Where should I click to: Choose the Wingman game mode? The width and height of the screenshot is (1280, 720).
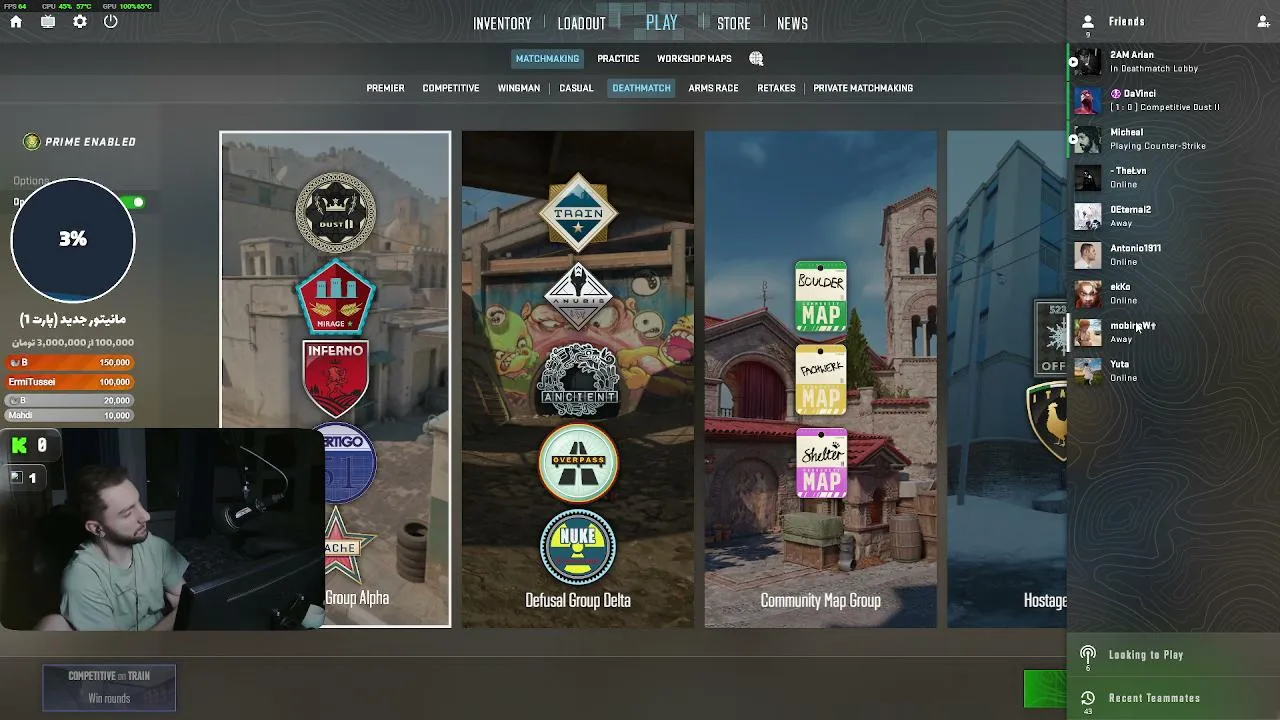pos(519,88)
